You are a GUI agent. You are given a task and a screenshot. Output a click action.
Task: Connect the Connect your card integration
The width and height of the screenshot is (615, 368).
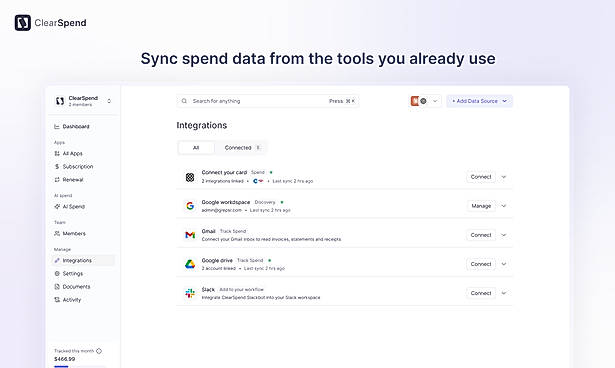[481, 177]
